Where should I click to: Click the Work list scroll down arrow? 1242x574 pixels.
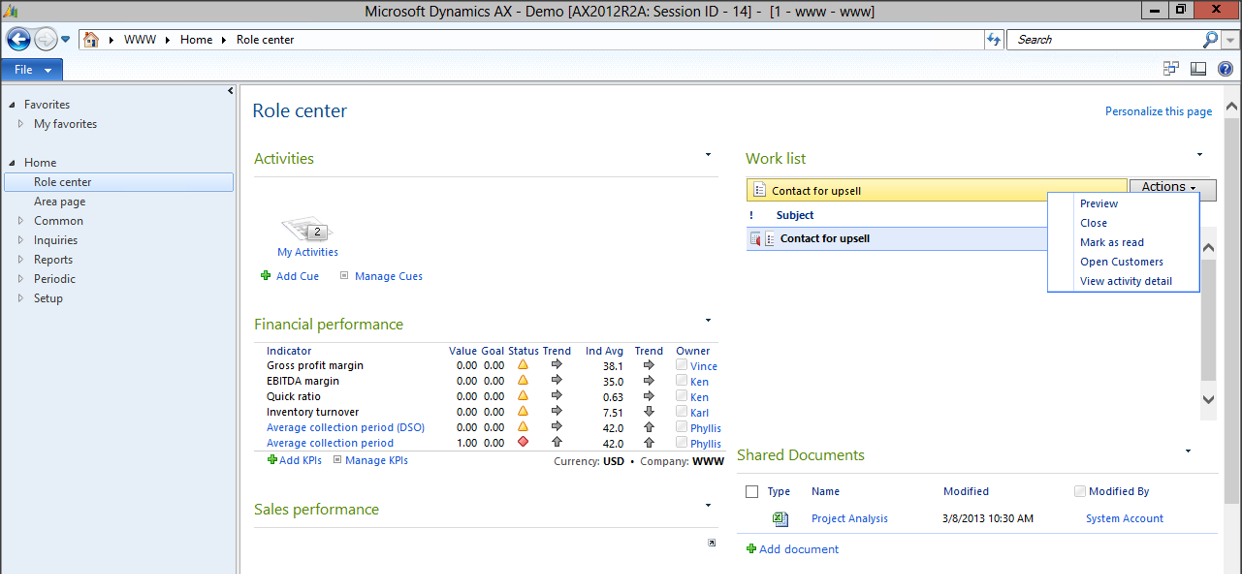pos(1208,399)
